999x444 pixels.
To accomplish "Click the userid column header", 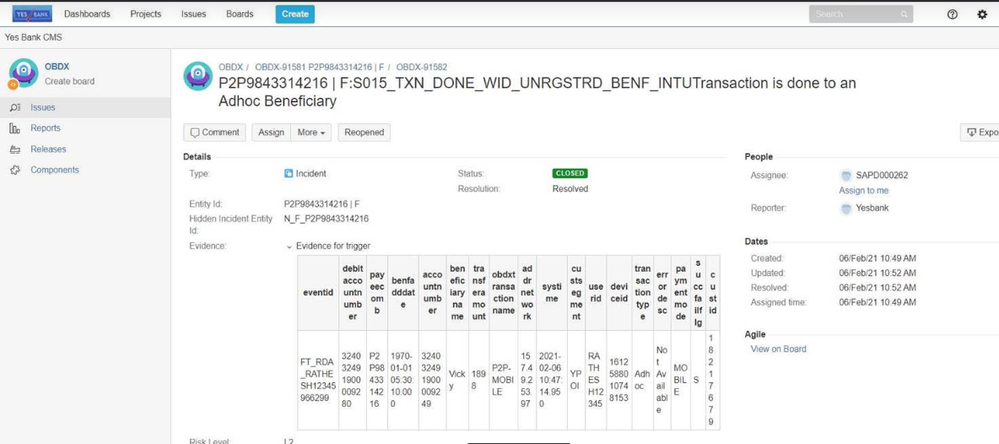I will click(x=595, y=292).
